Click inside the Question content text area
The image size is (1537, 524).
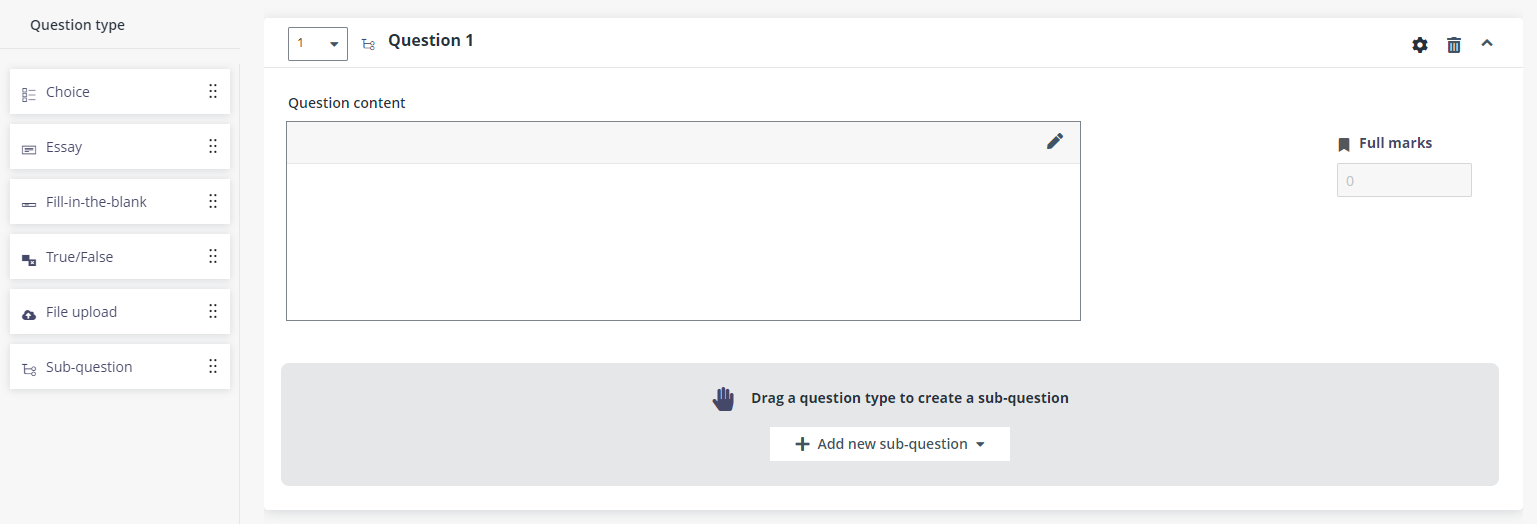pos(683,241)
